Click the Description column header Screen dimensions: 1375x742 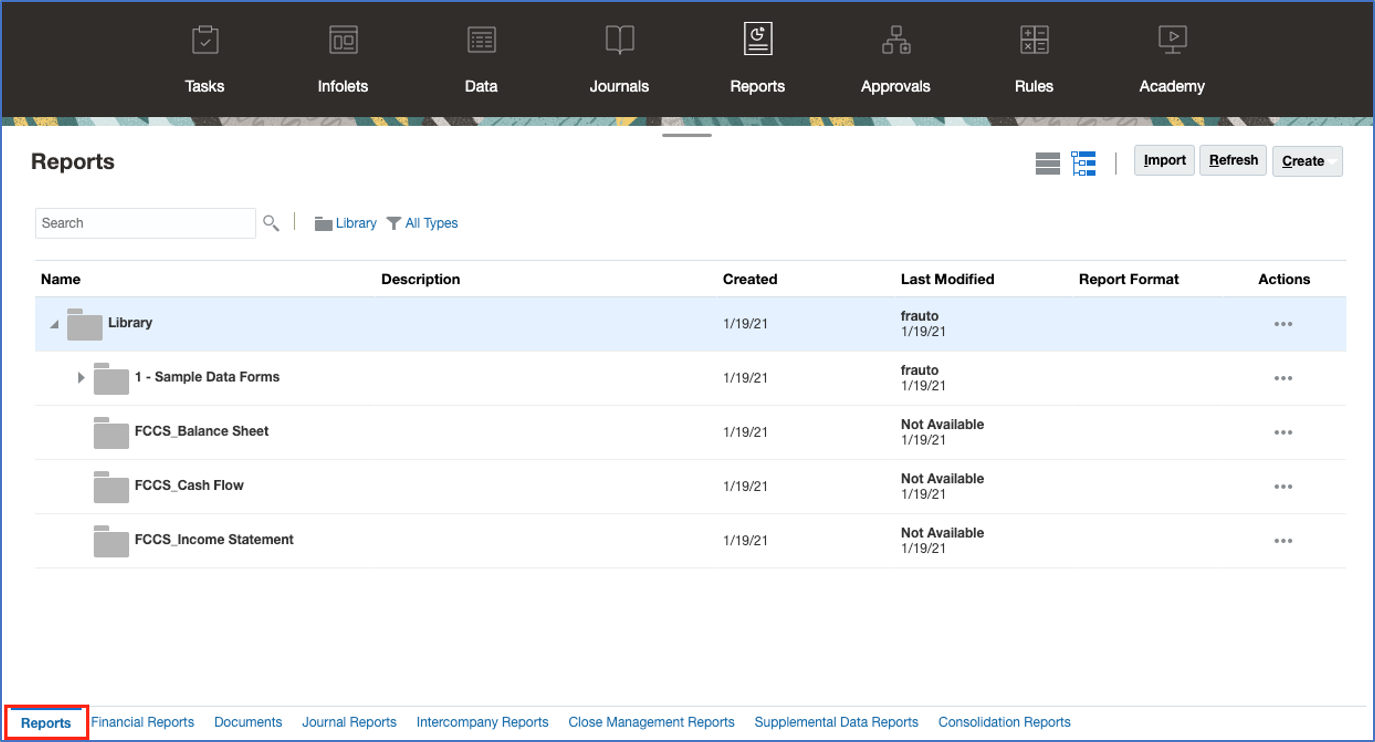pyautogui.click(x=421, y=279)
